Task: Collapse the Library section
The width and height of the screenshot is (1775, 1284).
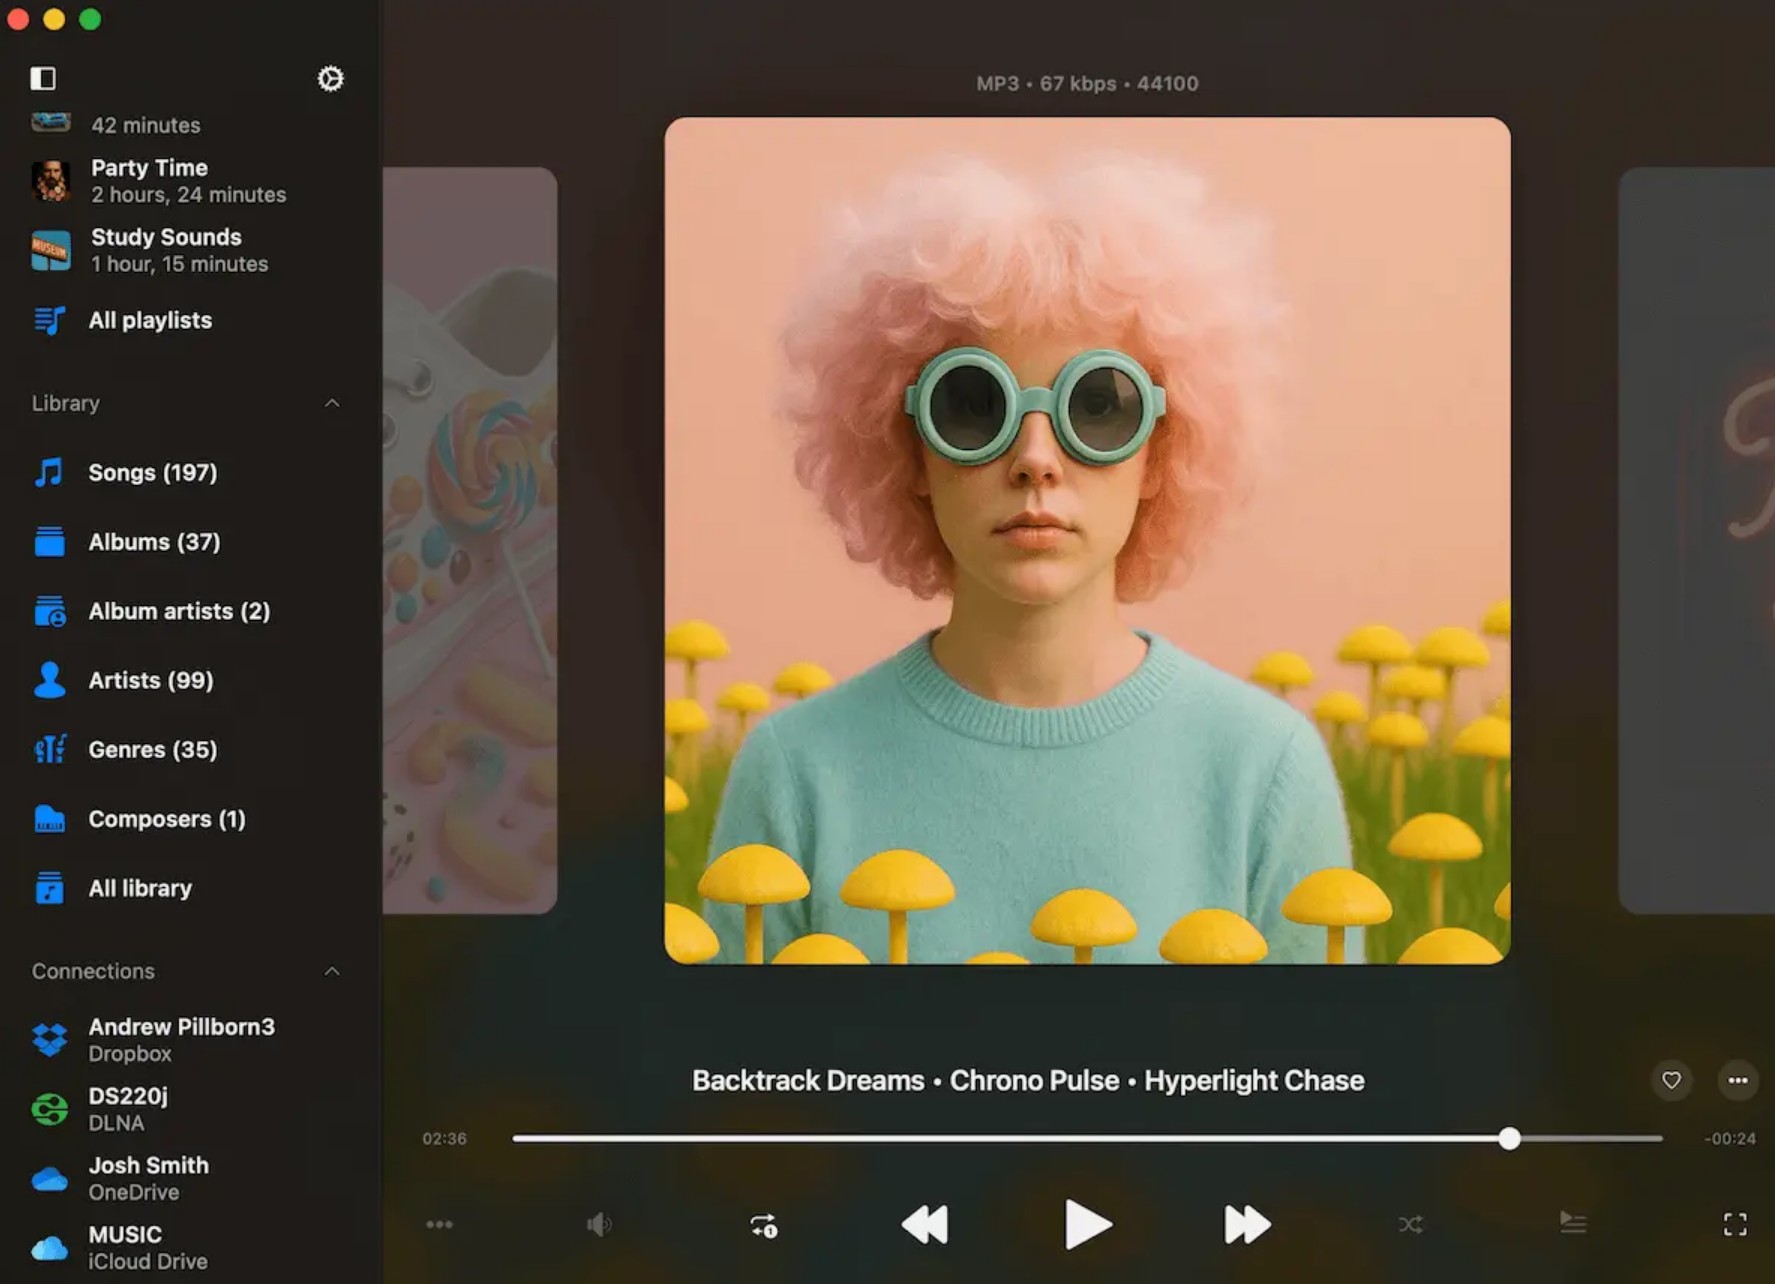Action: pos(332,403)
